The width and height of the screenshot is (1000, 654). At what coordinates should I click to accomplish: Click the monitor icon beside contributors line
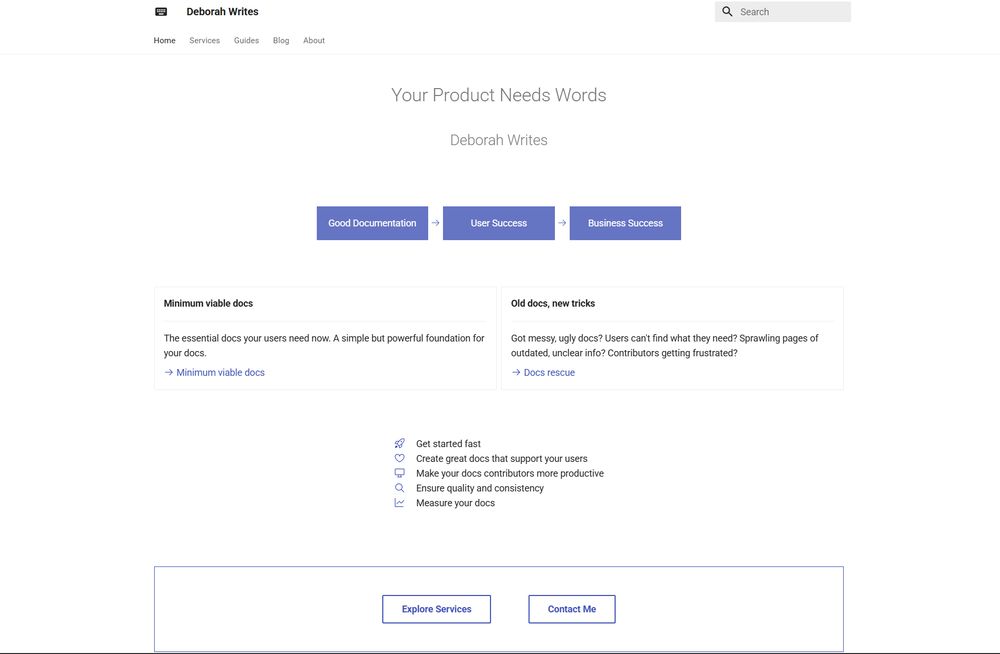click(x=399, y=472)
